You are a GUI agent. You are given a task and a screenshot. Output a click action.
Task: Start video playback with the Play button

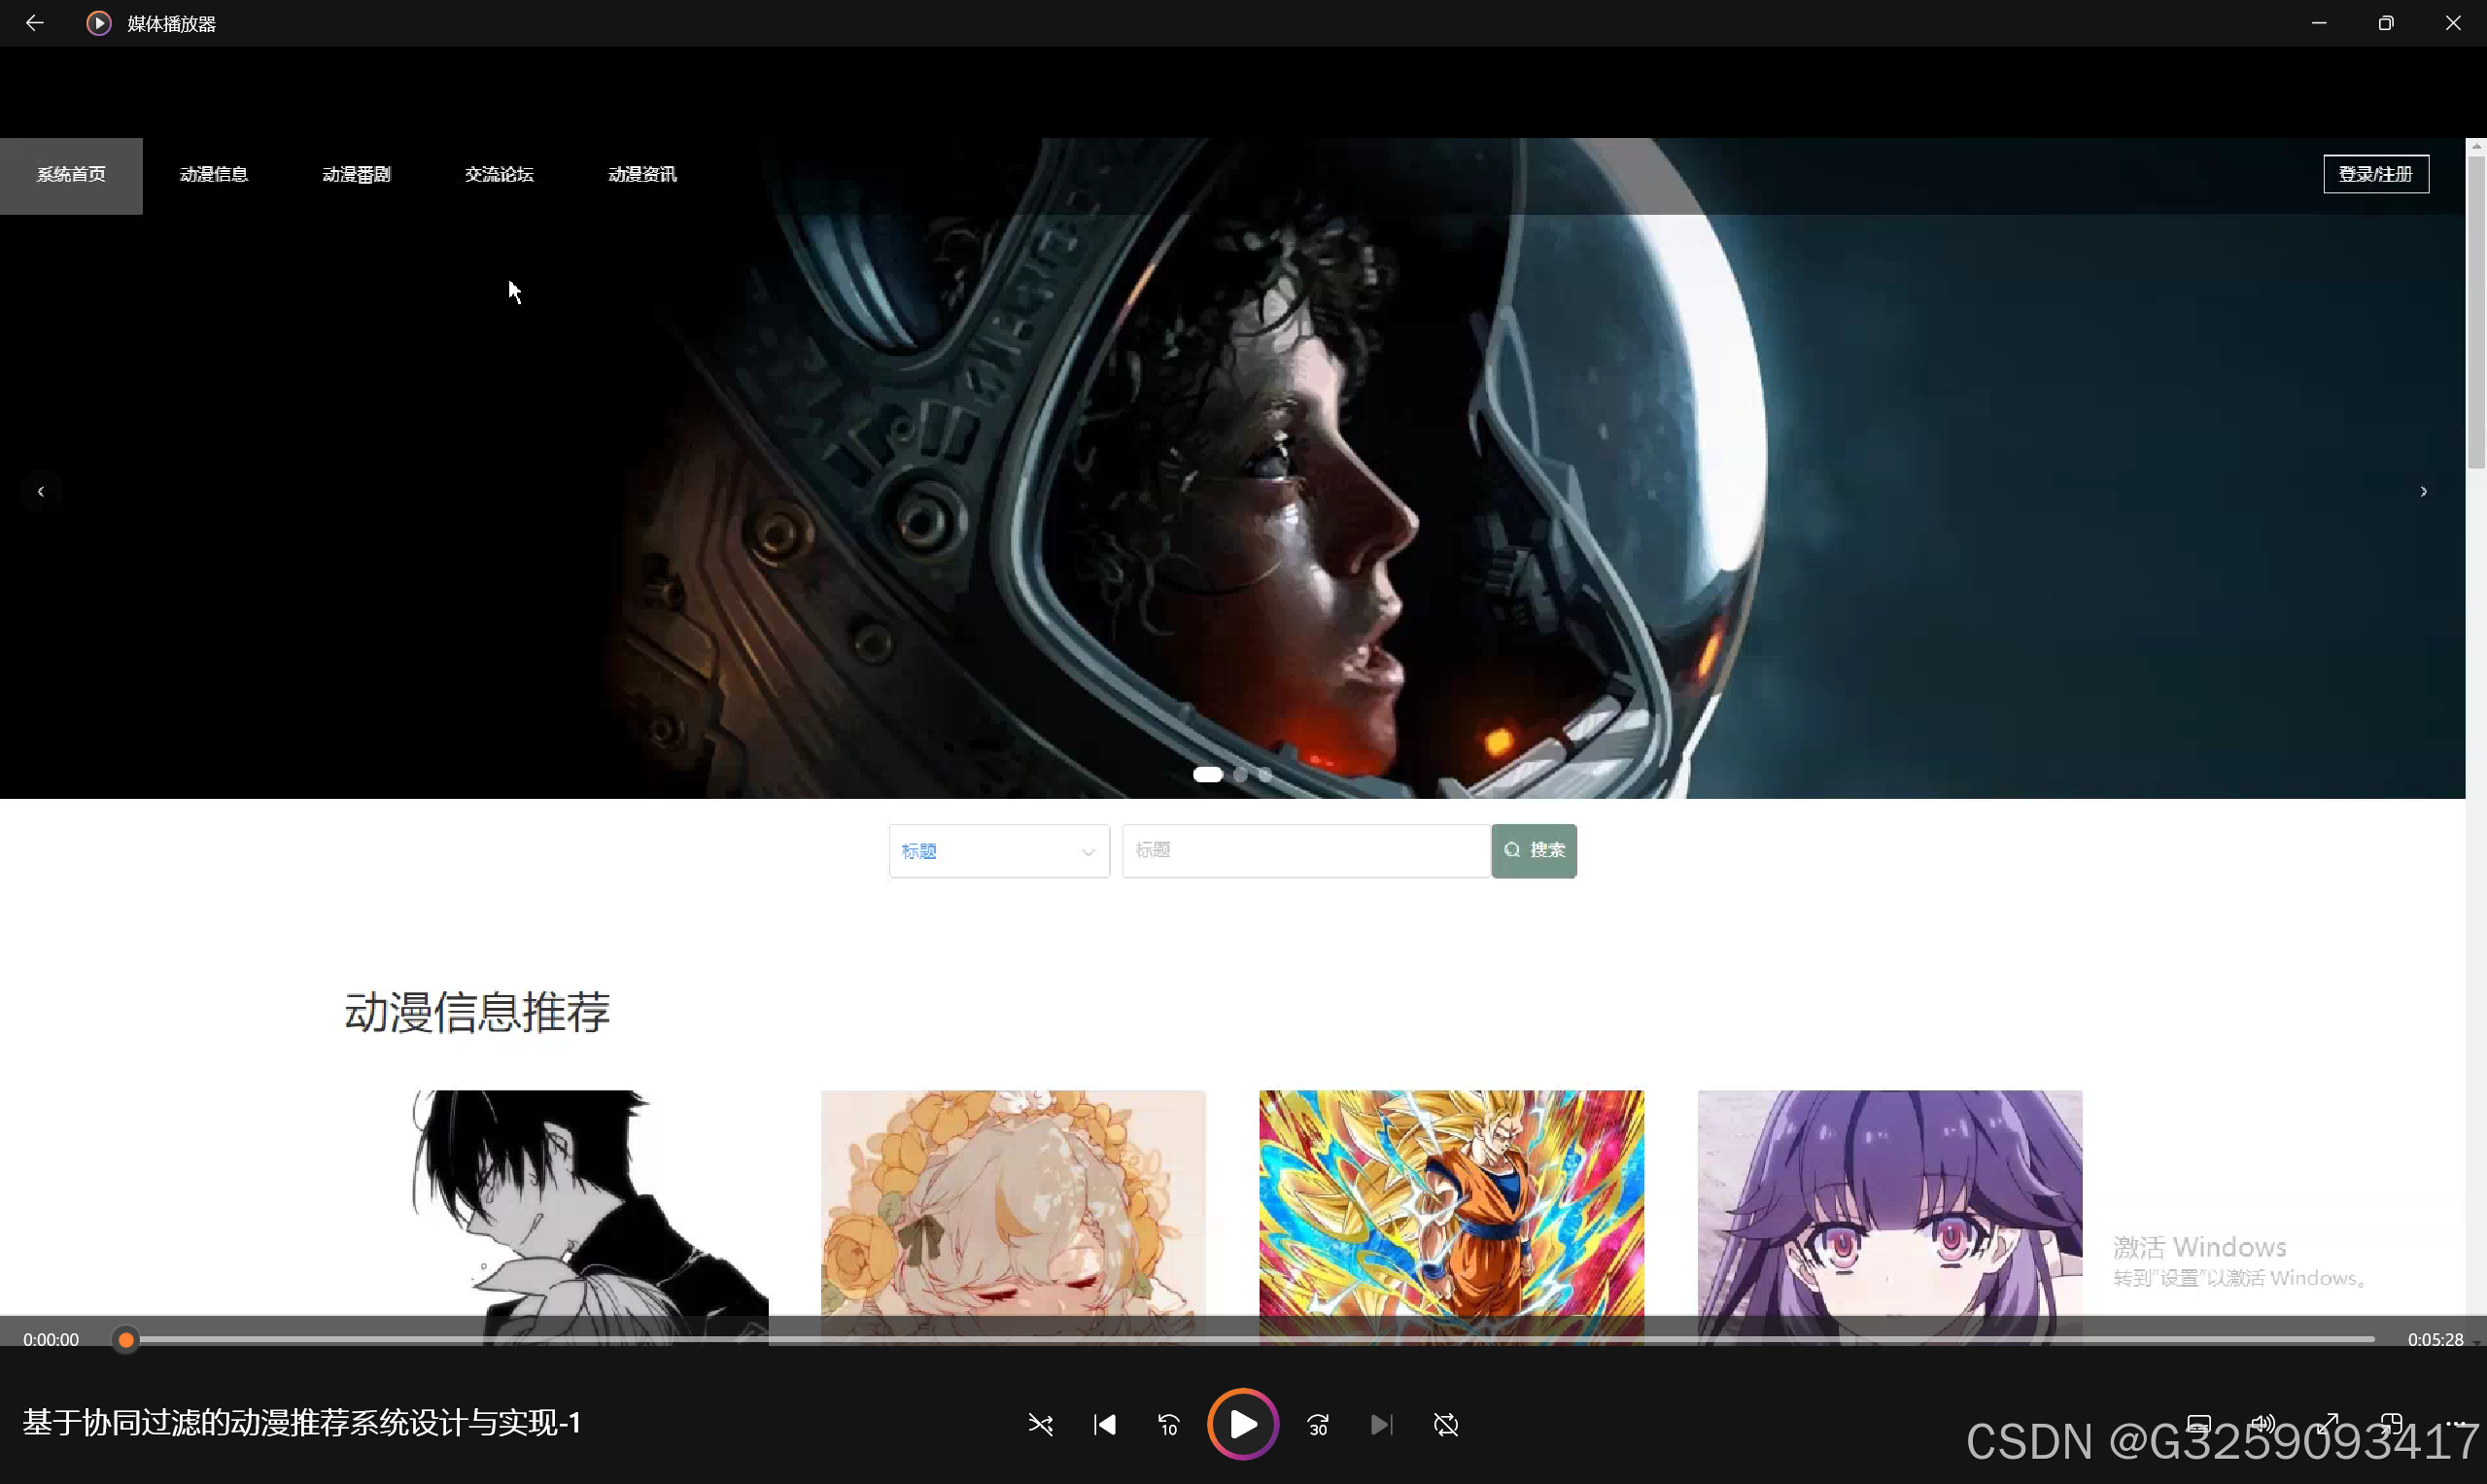click(1243, 1424)
